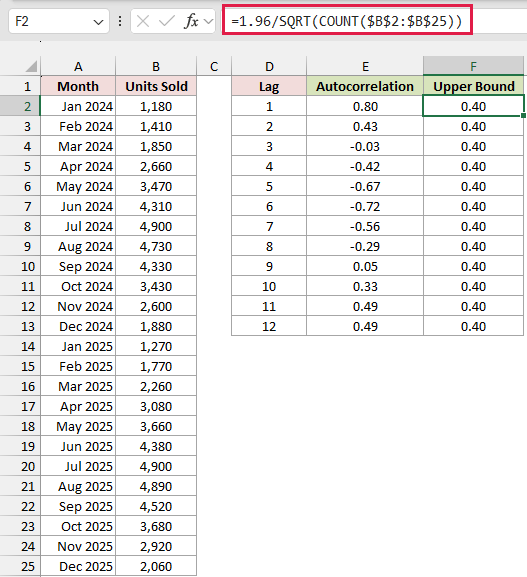Click the Lag header cell
Screen dimensions: 527x577
pyautogui.click(x=269, y=86)
